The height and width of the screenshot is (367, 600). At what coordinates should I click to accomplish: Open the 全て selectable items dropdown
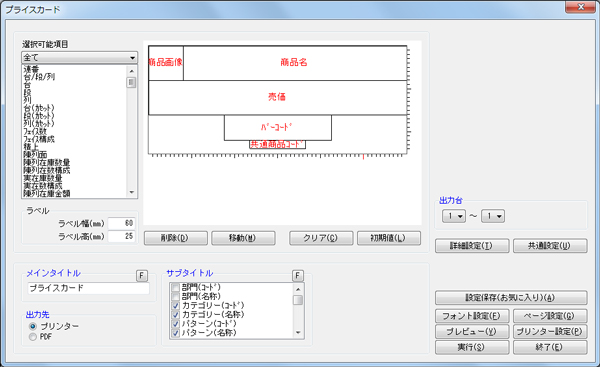[79, 58]
